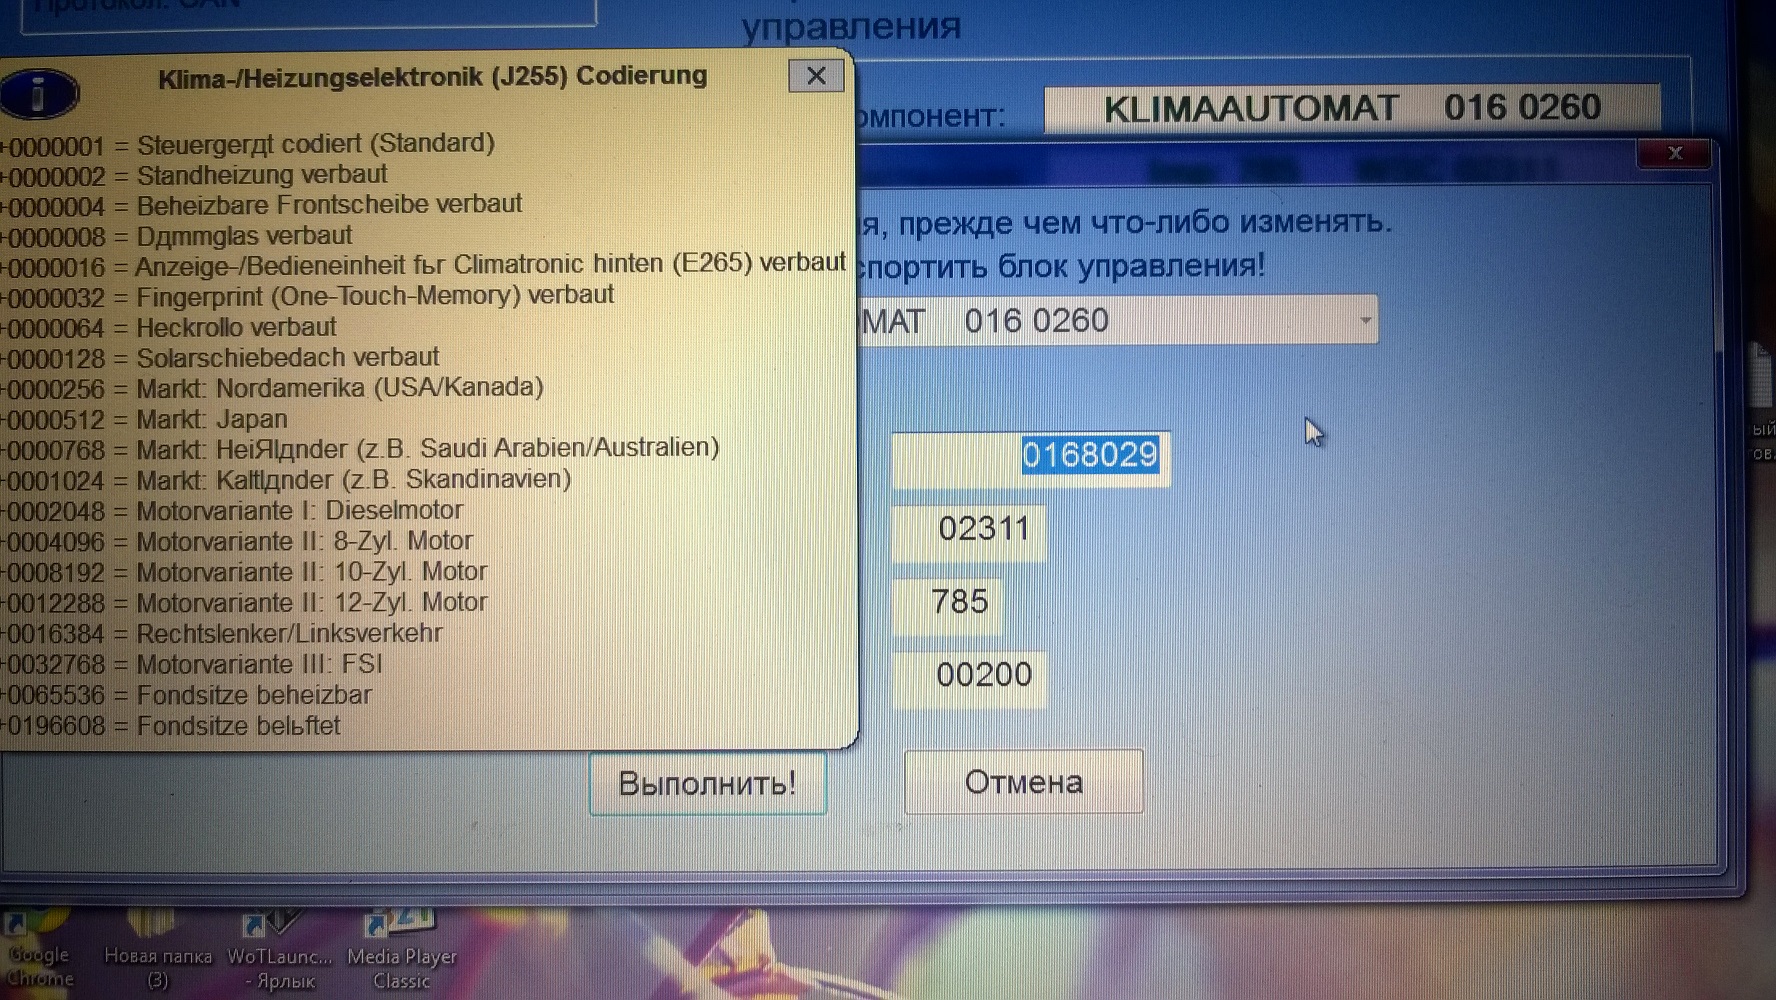Close the blue coding dialog window

point(1675,153)
